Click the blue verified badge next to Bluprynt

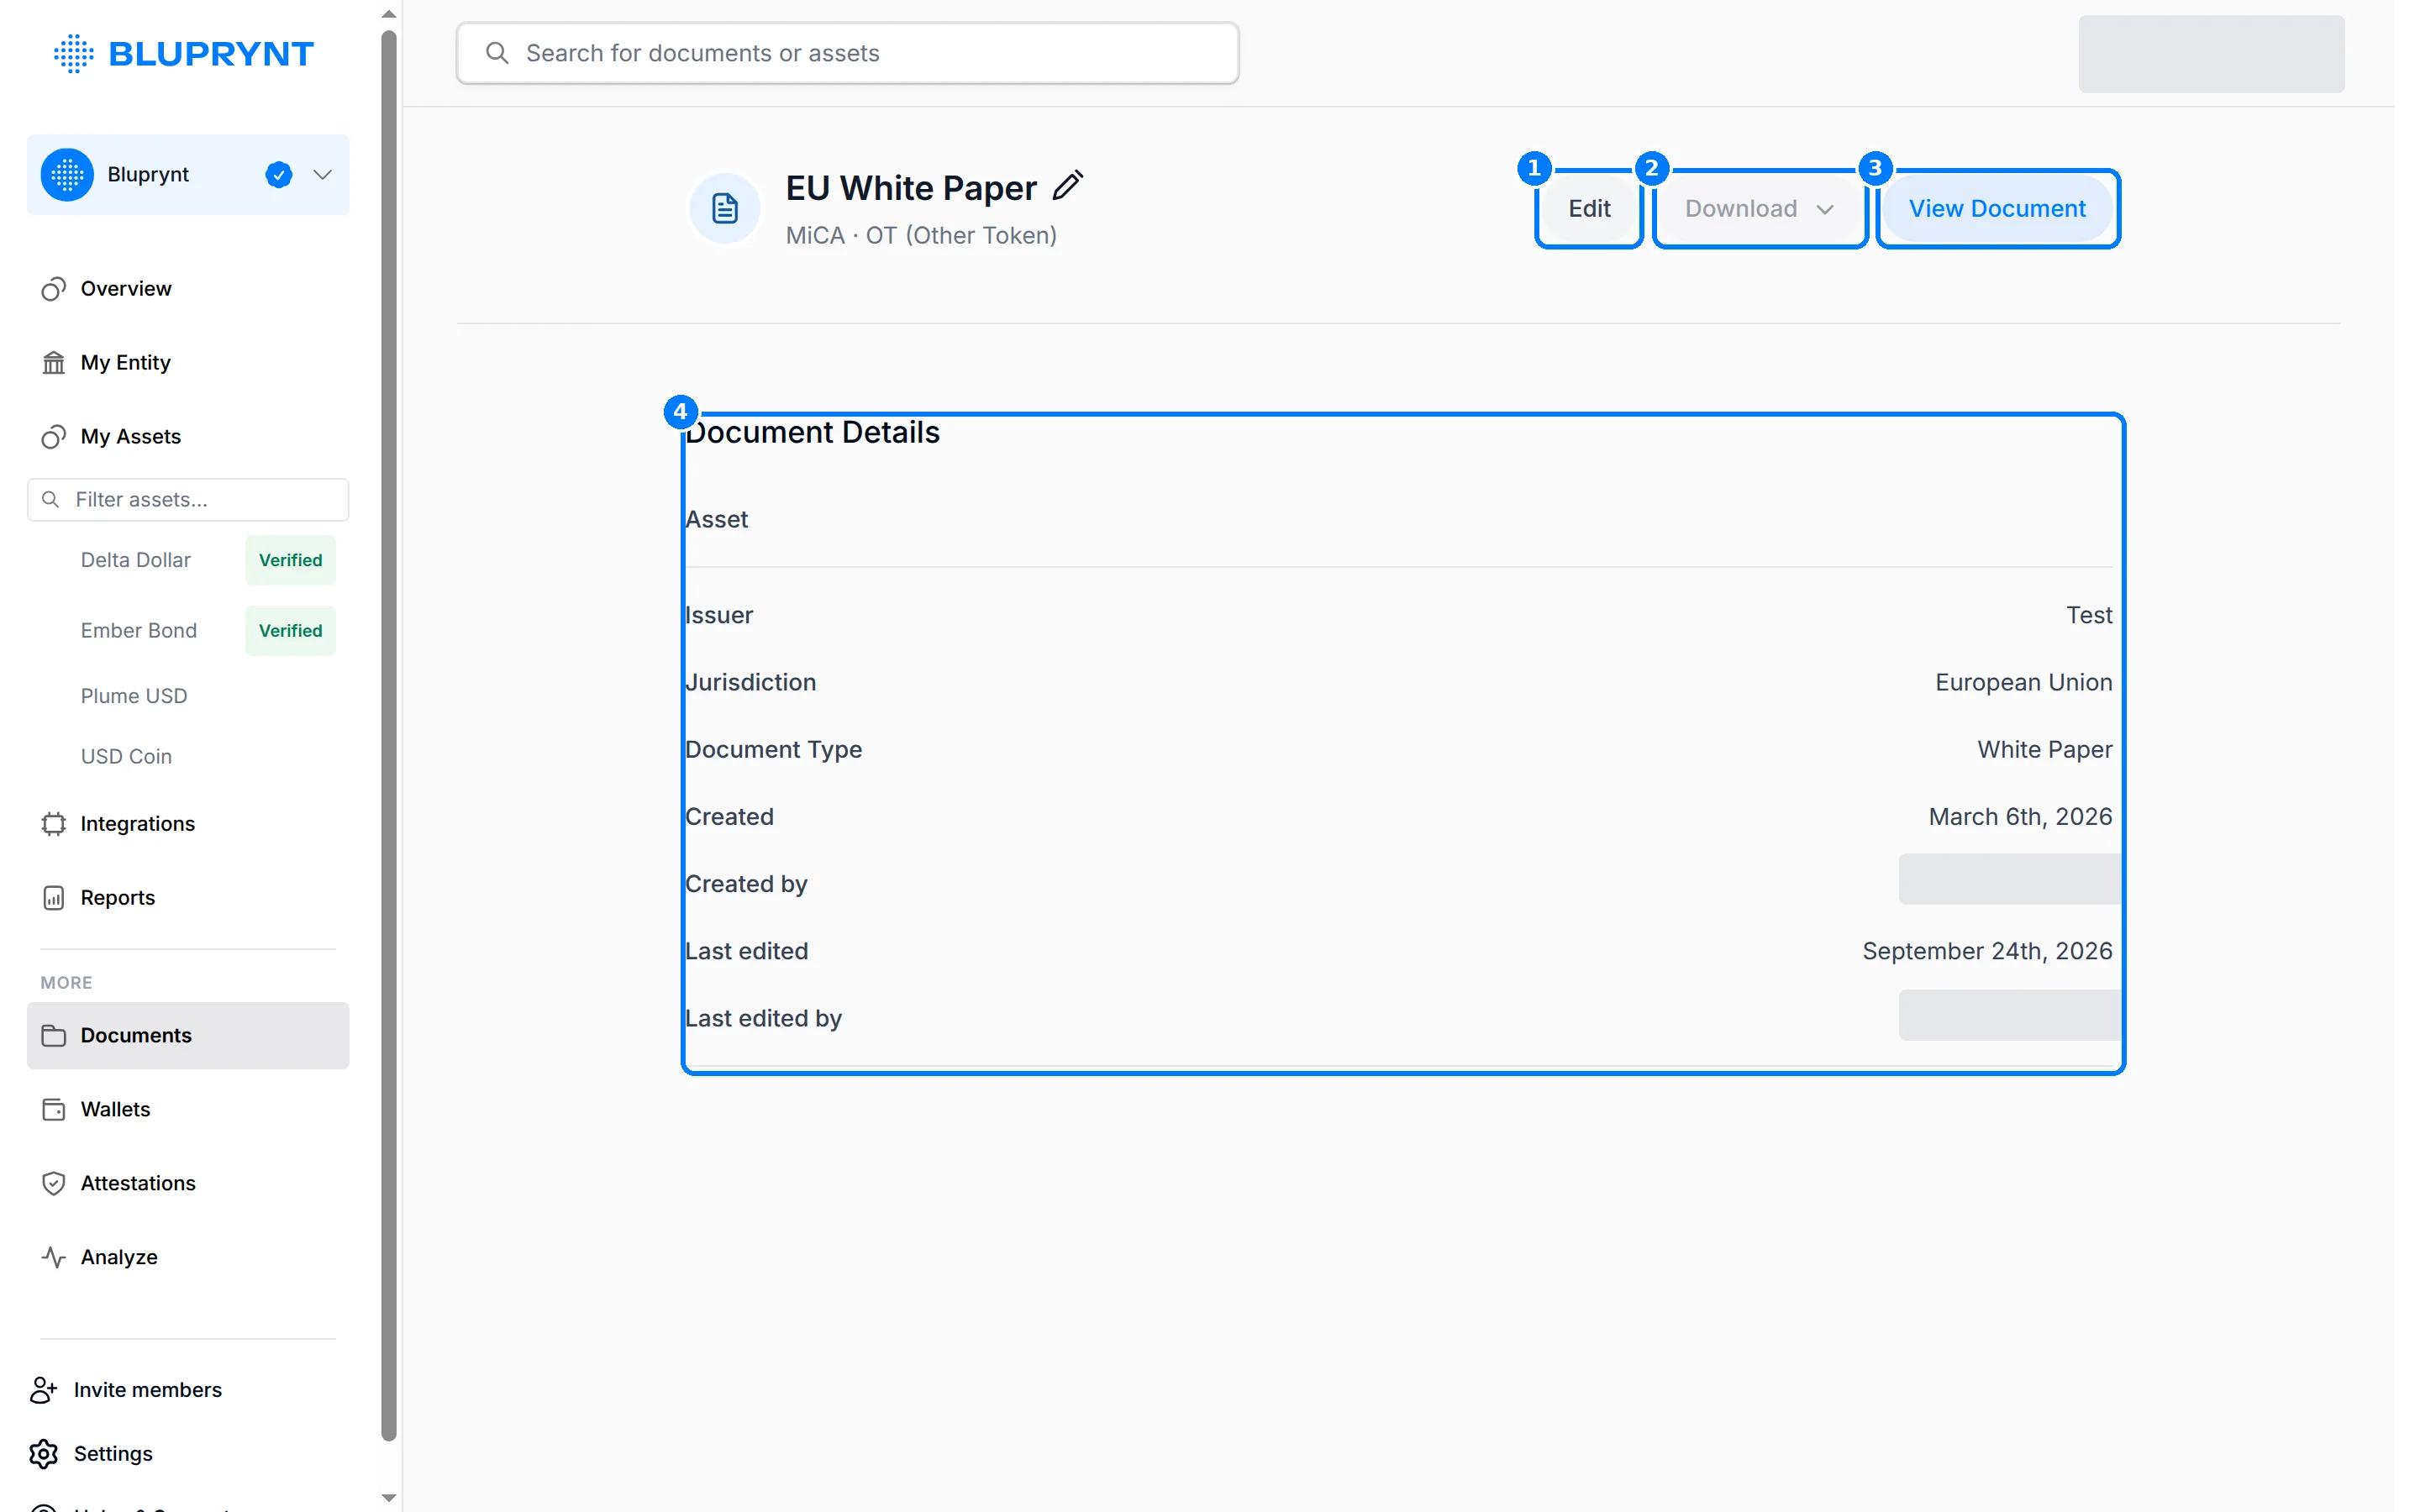coord(279,175)
